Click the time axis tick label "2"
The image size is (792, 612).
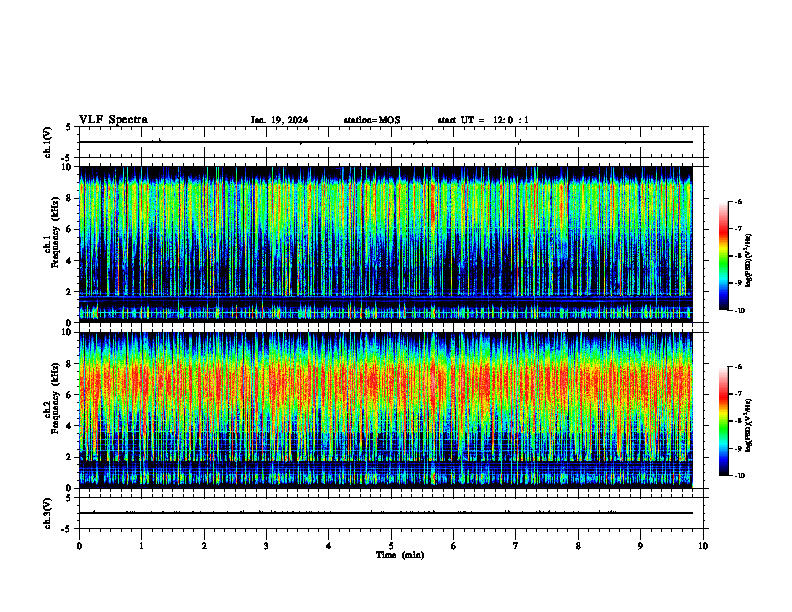coord(204,546)
